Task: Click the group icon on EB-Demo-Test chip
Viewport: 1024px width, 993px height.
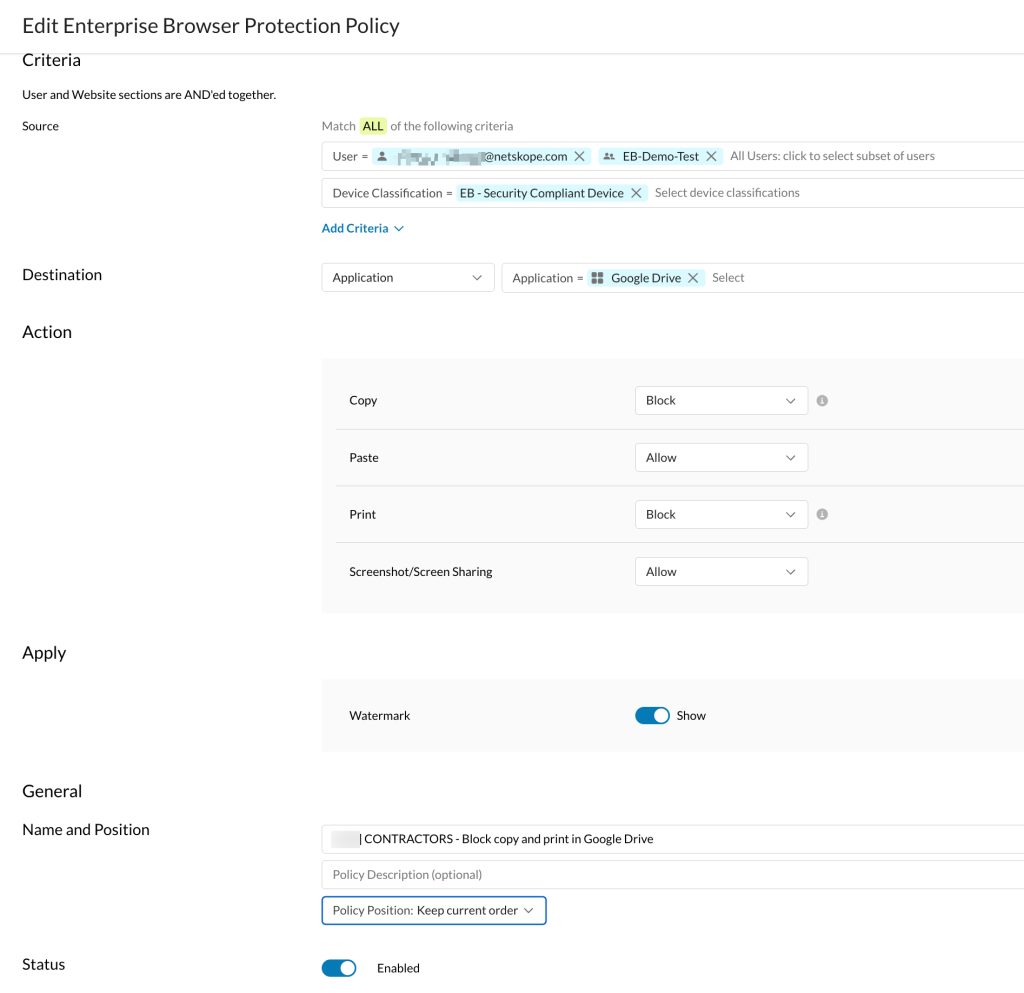Action: point(609,157)
